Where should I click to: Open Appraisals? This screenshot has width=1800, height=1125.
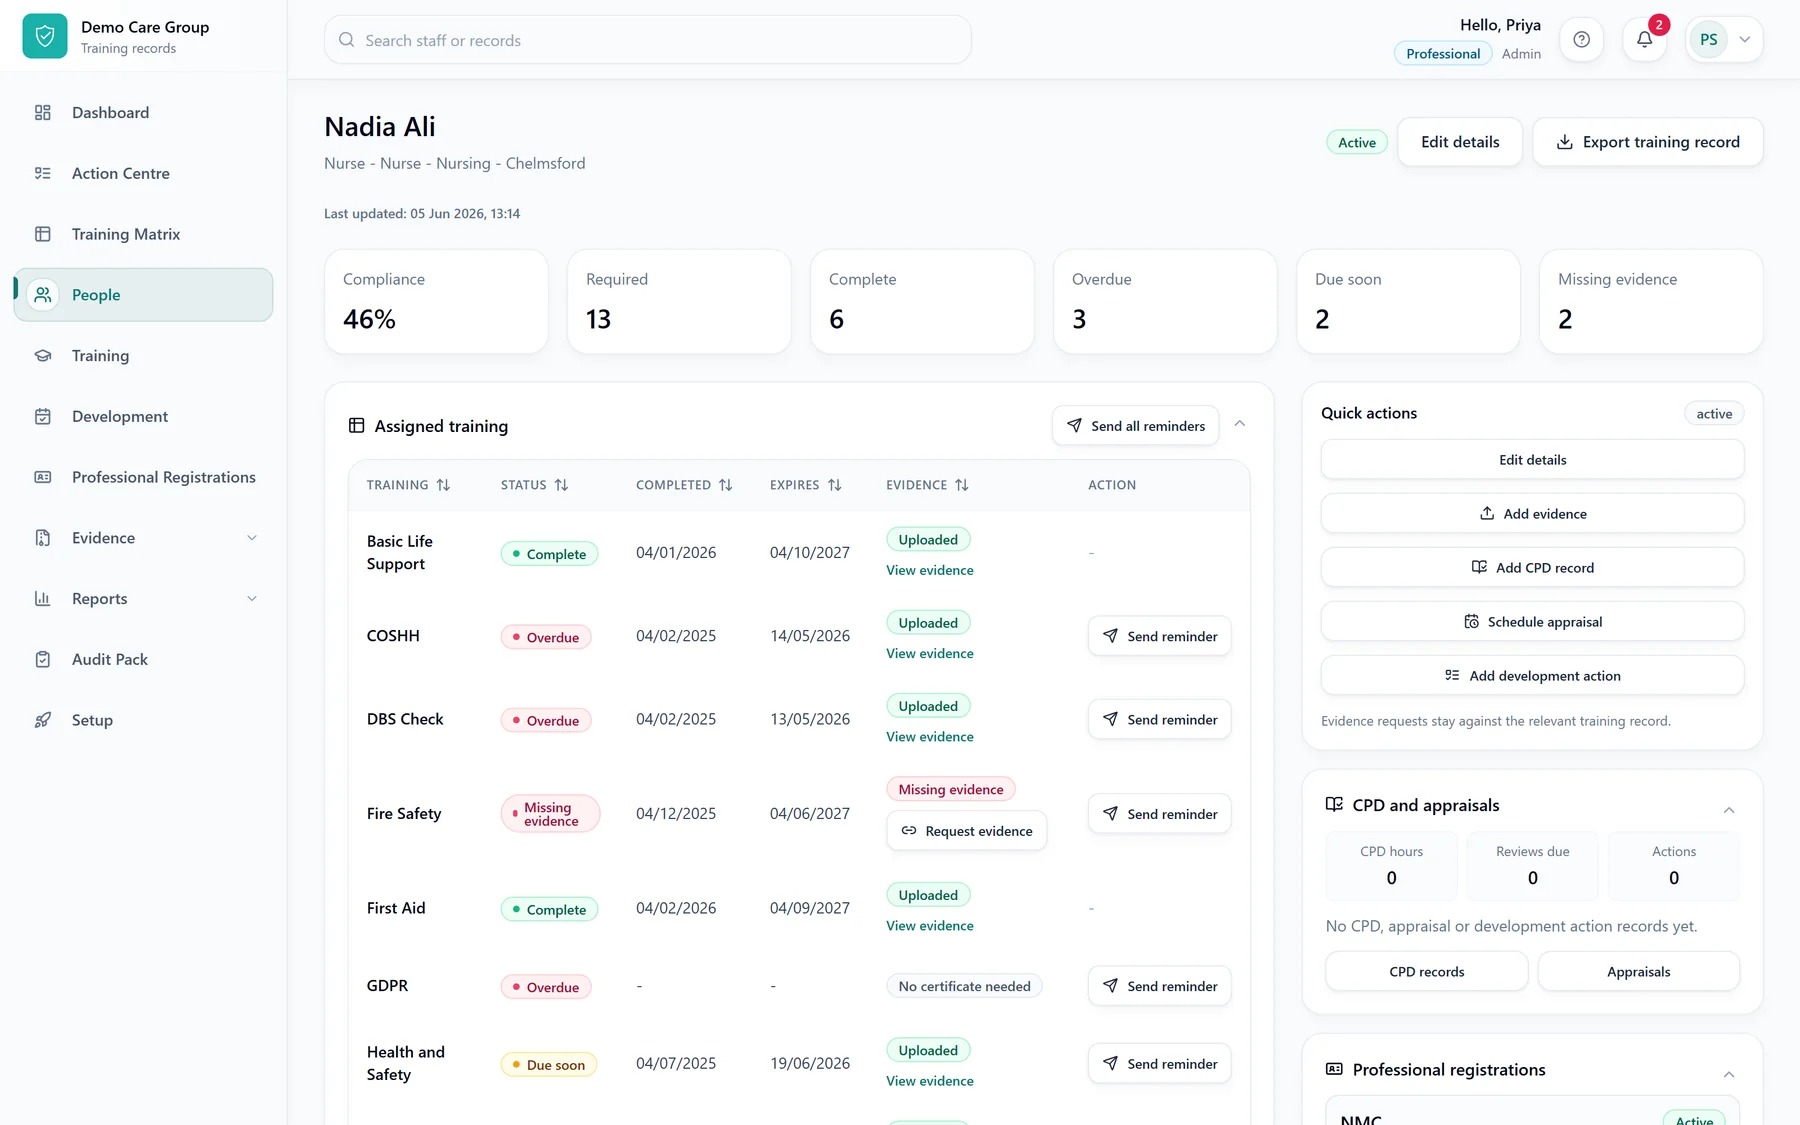click(x=1638, y=972)
